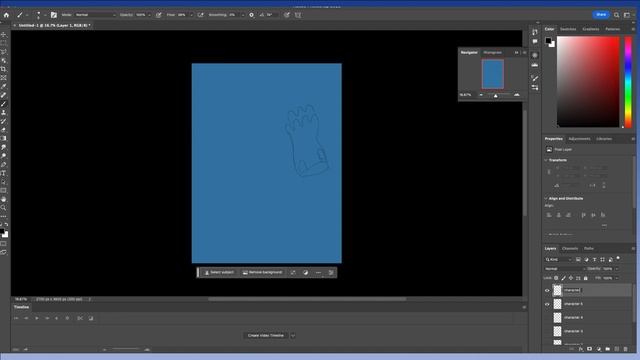The image size is (640, 360).
Task: Collapse the Transform section
Action: [546, 160]
